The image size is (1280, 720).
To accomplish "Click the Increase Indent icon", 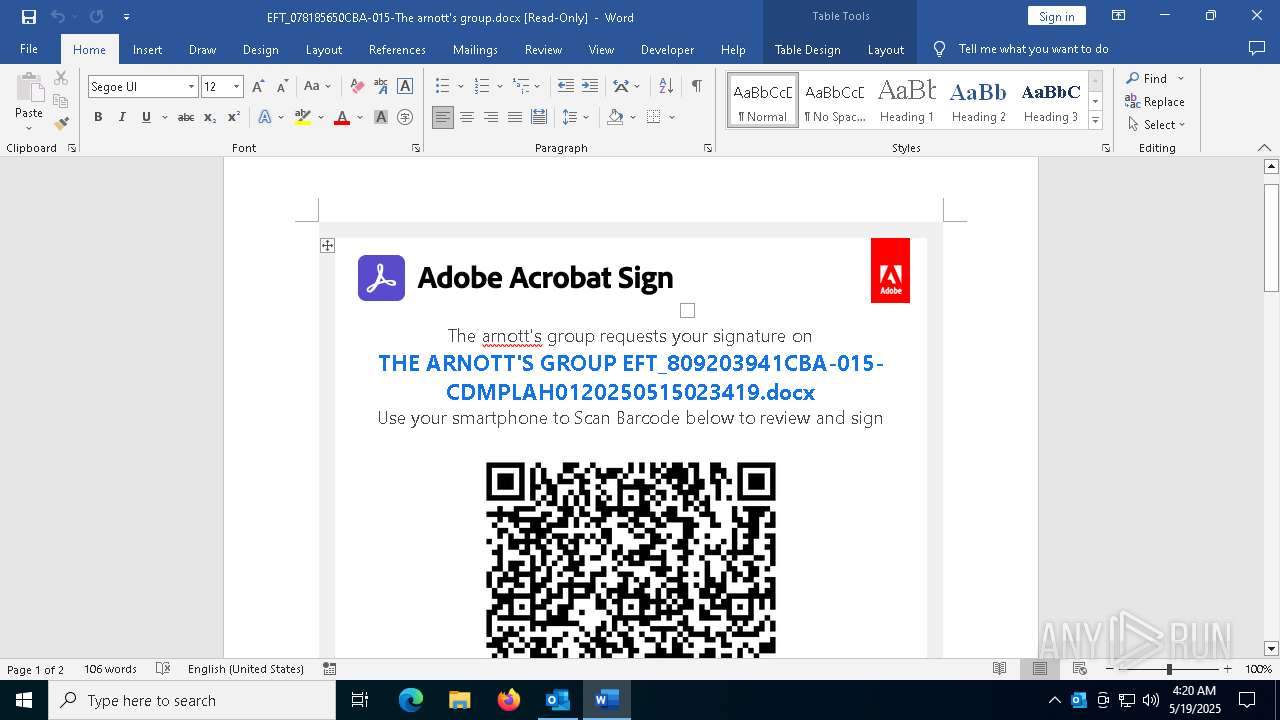I will (590, 87).
